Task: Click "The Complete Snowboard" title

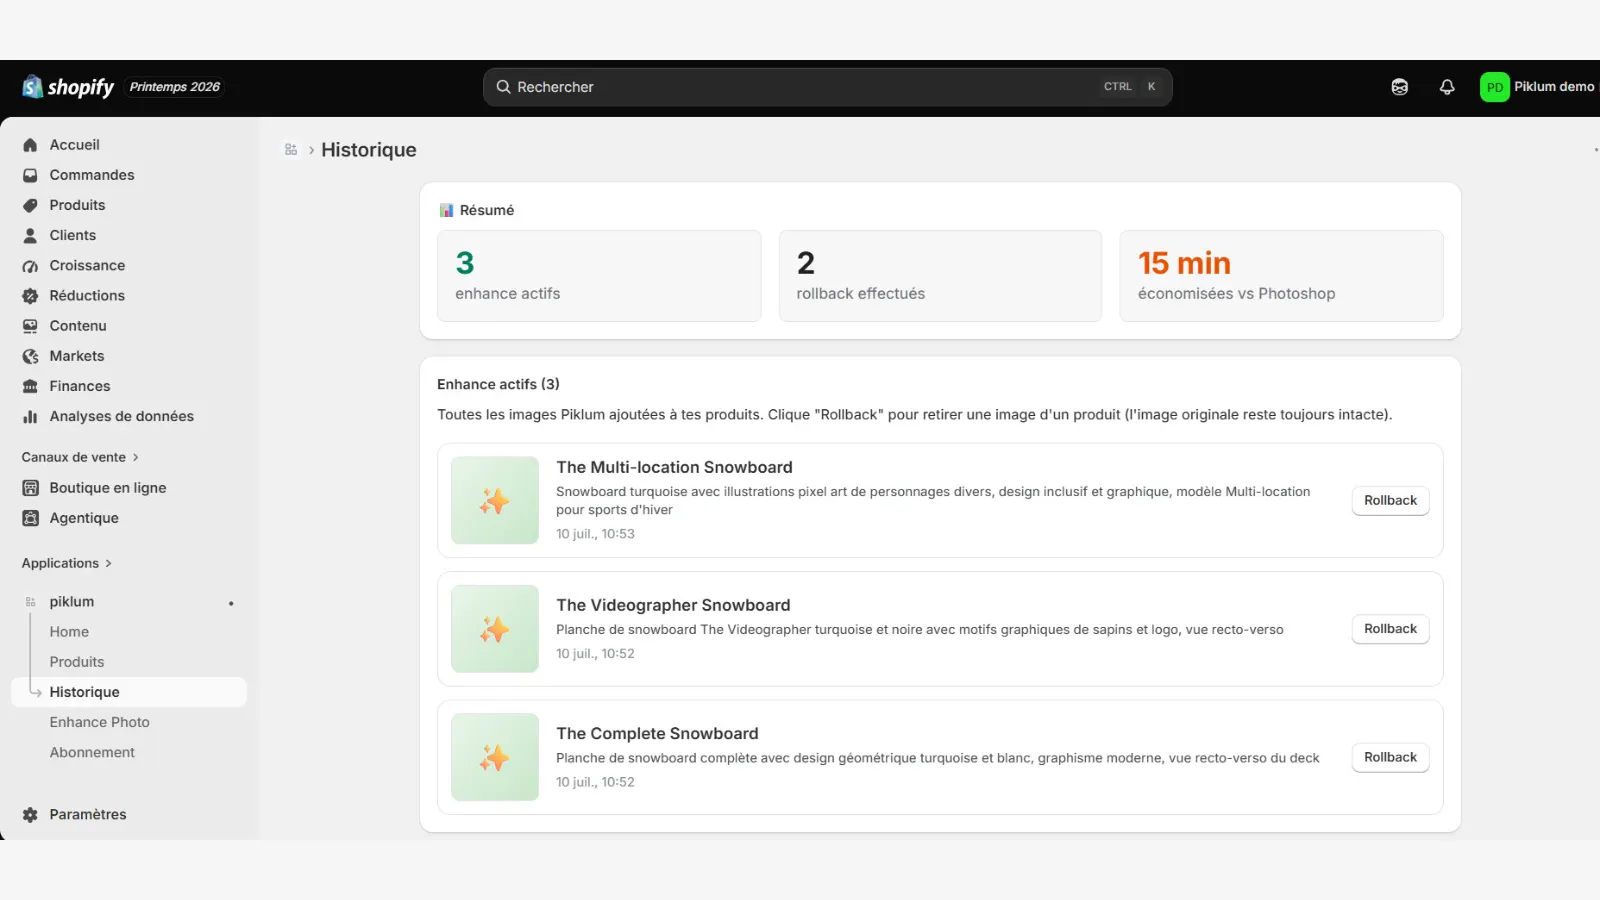Action: 657,733
